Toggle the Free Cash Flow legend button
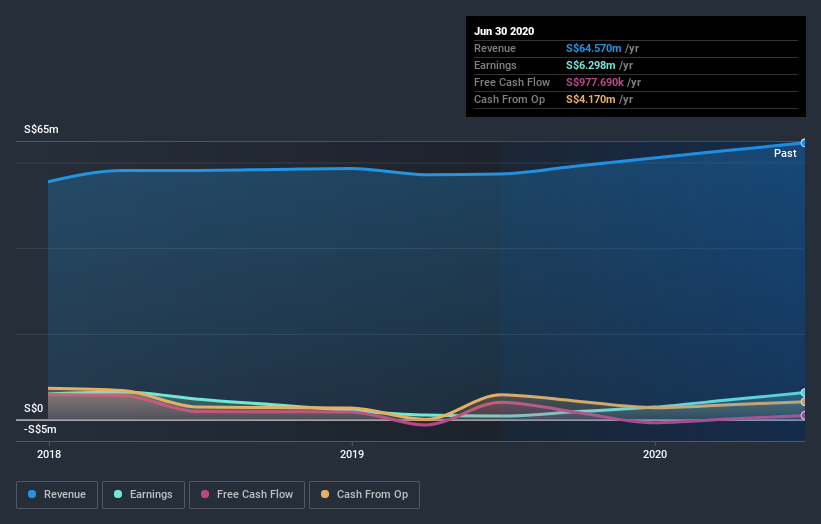The image size is (821, 524). click(x=247, y=495)
